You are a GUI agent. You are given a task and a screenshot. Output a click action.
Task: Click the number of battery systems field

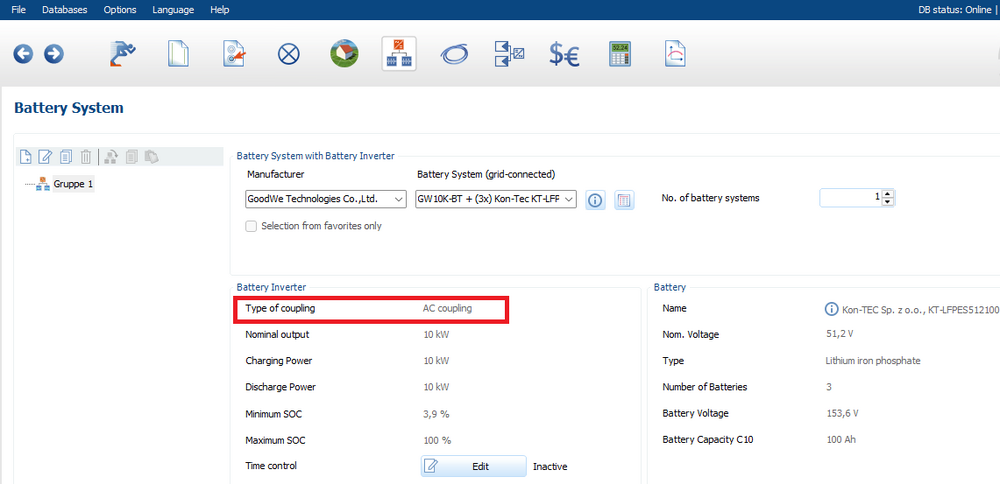850,198
